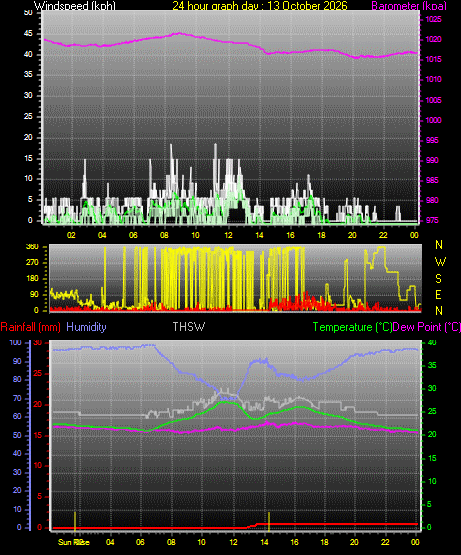Select "22" on the windspeed chart time axis
Screen dimensions: 461x555
pos(383,235)
